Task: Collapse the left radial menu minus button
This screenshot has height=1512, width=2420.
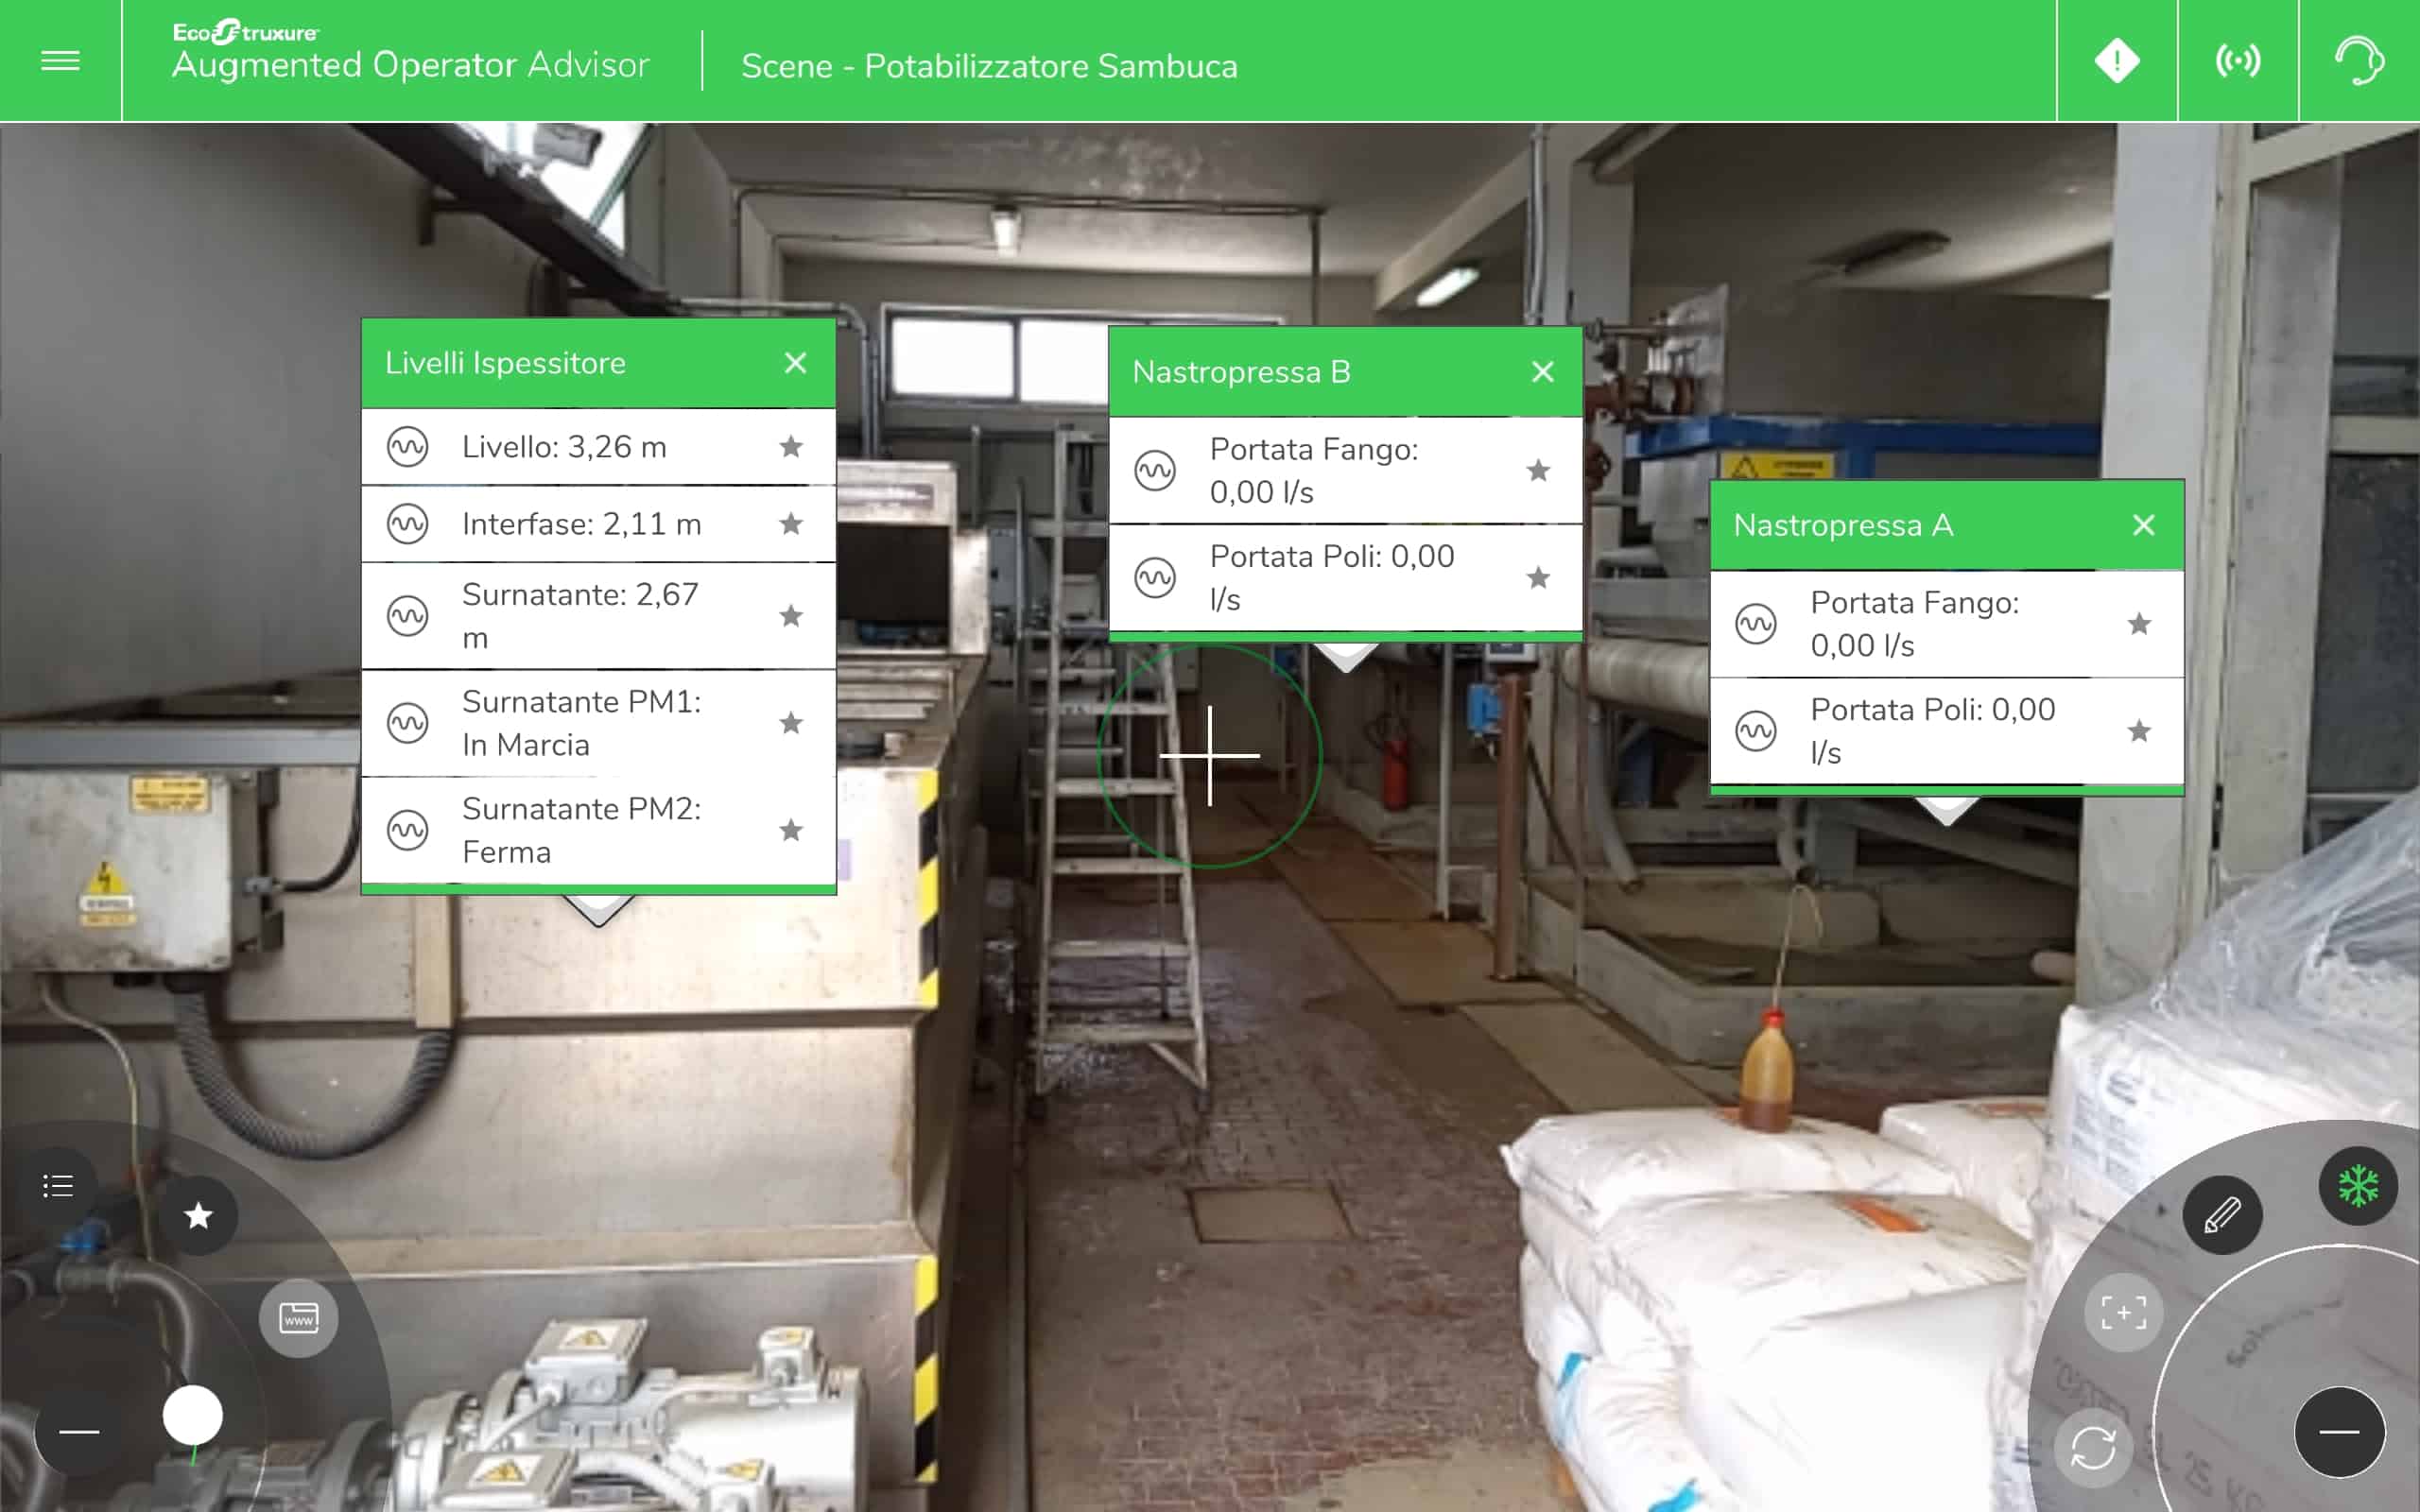Action: (x=79, y=1432)
